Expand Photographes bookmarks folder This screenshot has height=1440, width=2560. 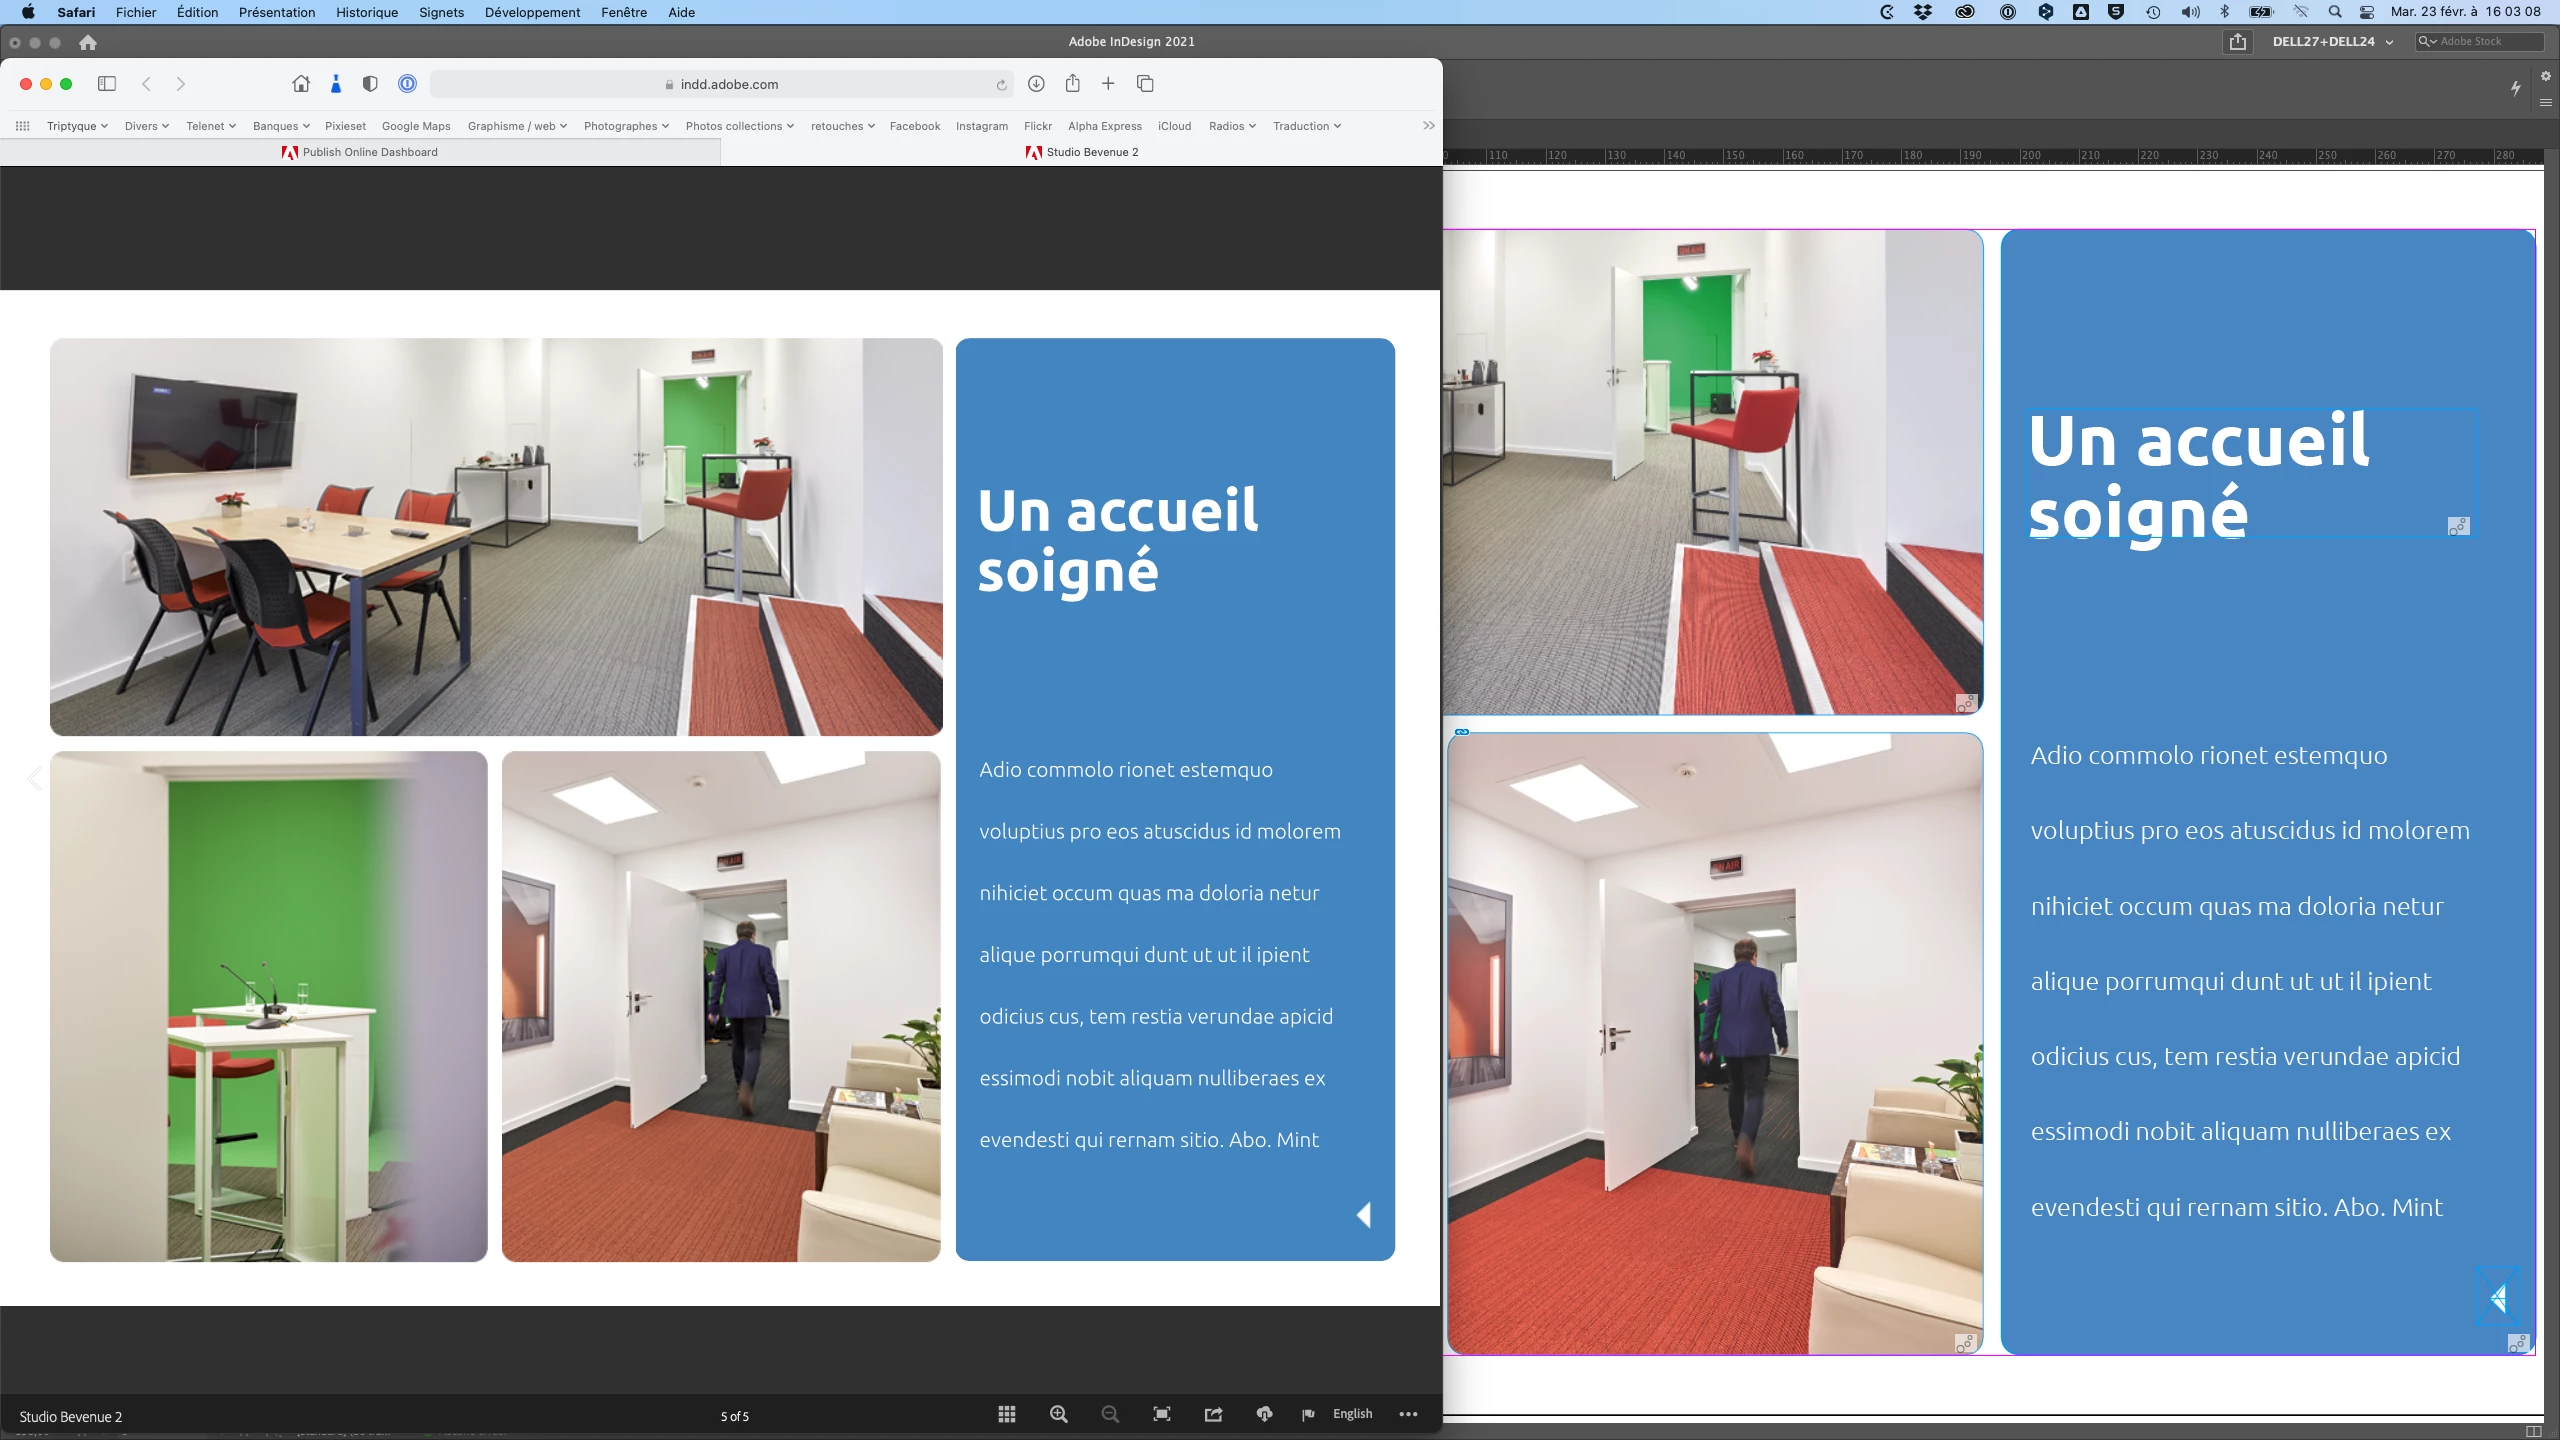[x=626, y=126]
